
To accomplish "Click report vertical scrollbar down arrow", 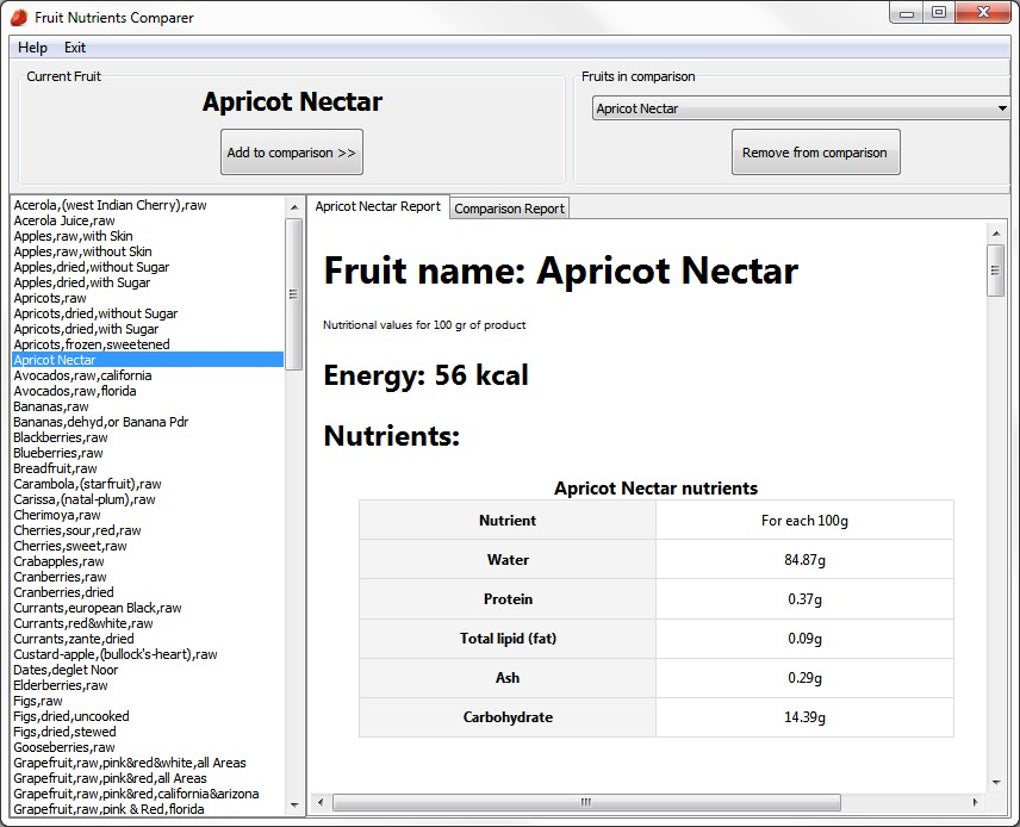I will click(x=995, y=781).
